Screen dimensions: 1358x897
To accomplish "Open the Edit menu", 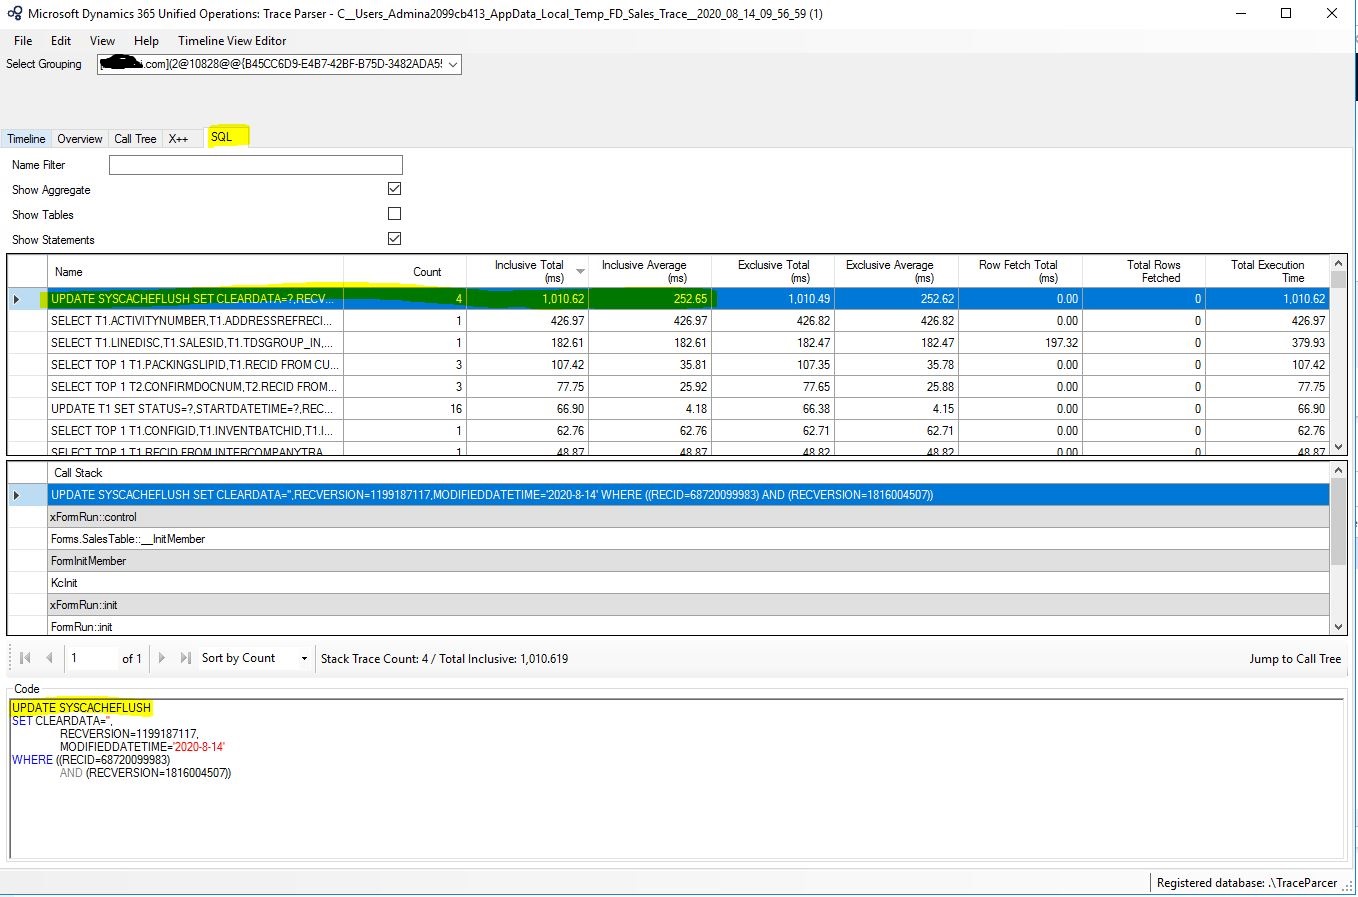I will pos(61,41).
